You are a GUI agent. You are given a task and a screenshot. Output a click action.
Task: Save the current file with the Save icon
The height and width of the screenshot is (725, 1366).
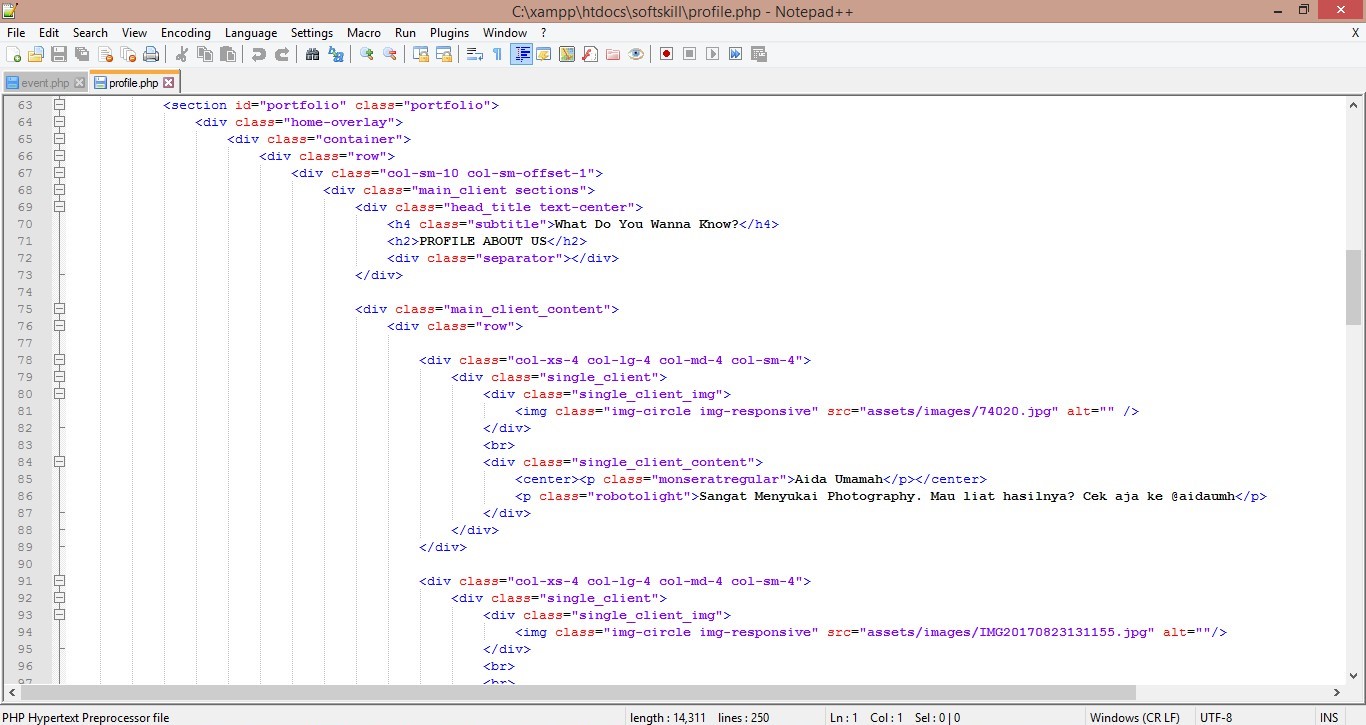[x=59, y=54]
